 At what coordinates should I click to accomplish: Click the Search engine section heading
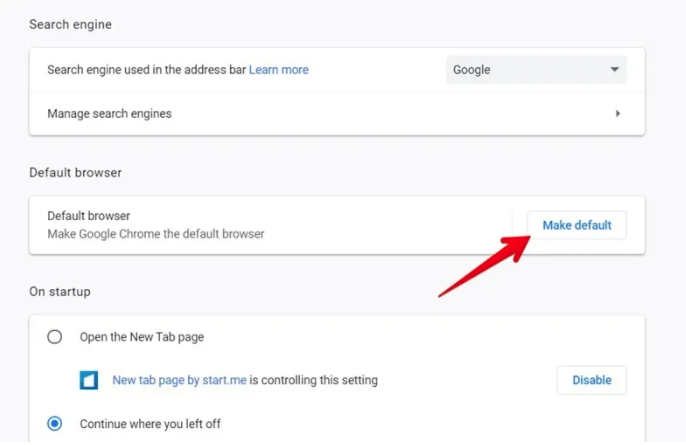point(70,25)
